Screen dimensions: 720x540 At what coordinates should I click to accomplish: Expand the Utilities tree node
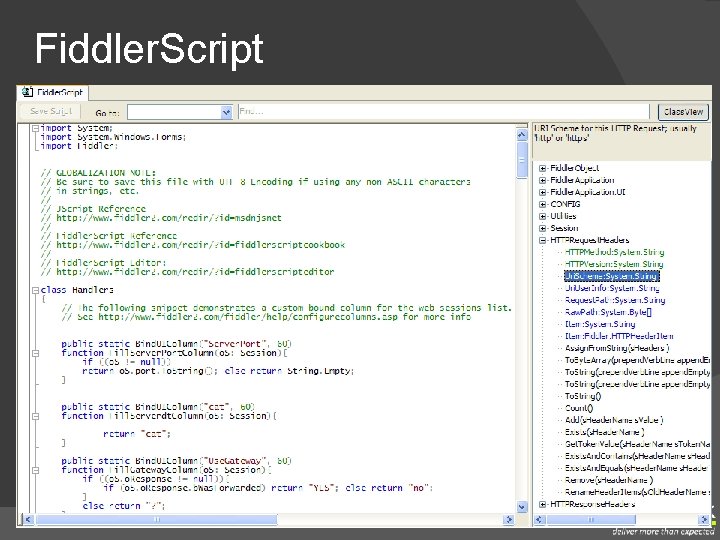pos(542,216)
